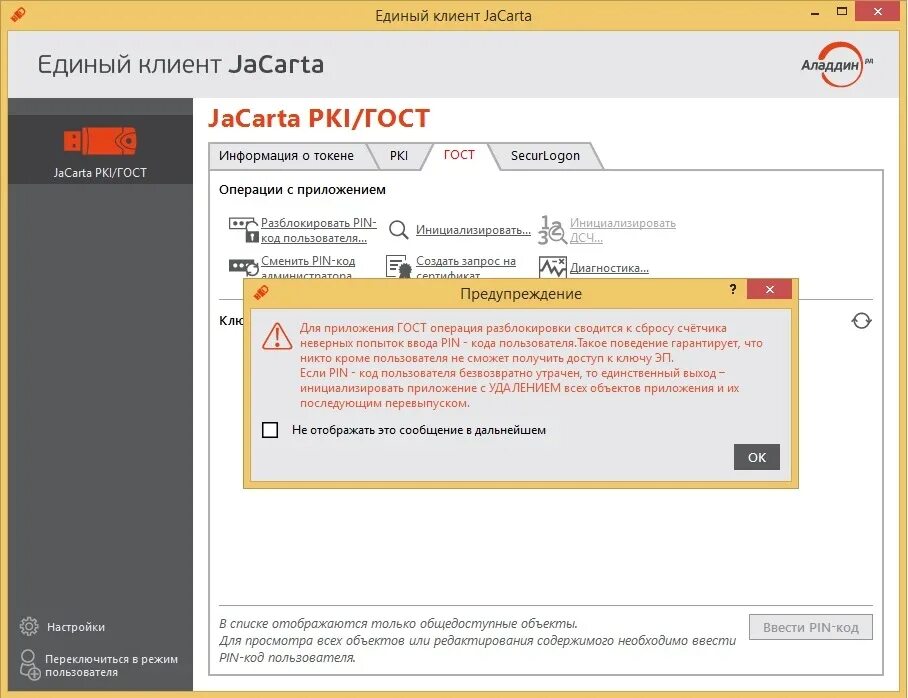Screen dimensions: 908x698
Task: Click the Инициализировать ДСЧ numbers icon
Action: pos(552,230)
